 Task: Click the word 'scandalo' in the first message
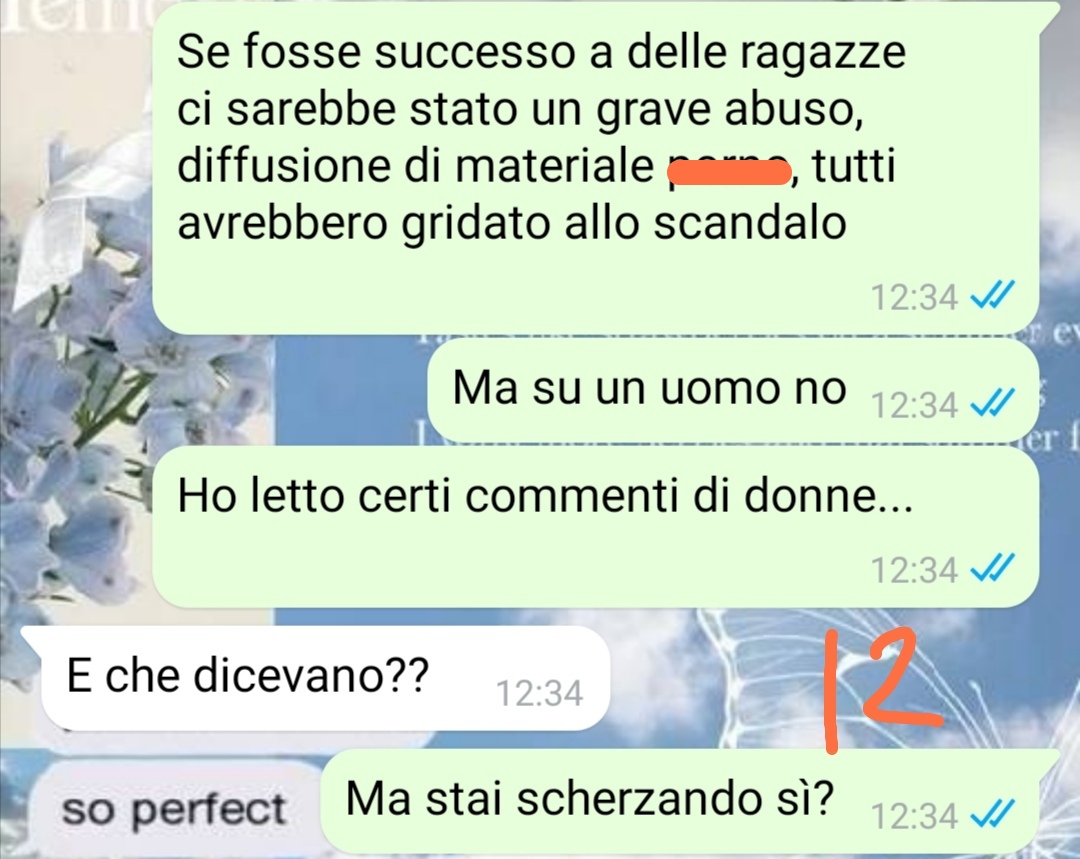coord(749,223)
